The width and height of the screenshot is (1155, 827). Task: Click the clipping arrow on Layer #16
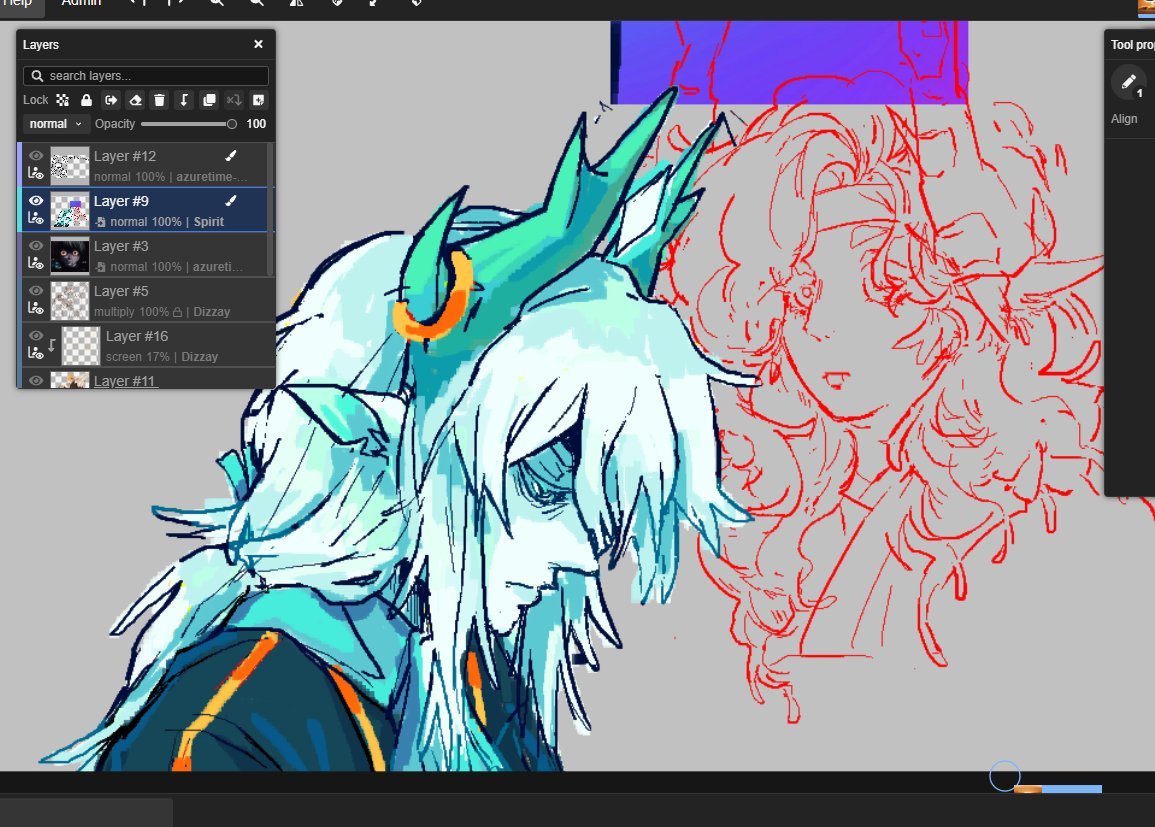[52, 345]
